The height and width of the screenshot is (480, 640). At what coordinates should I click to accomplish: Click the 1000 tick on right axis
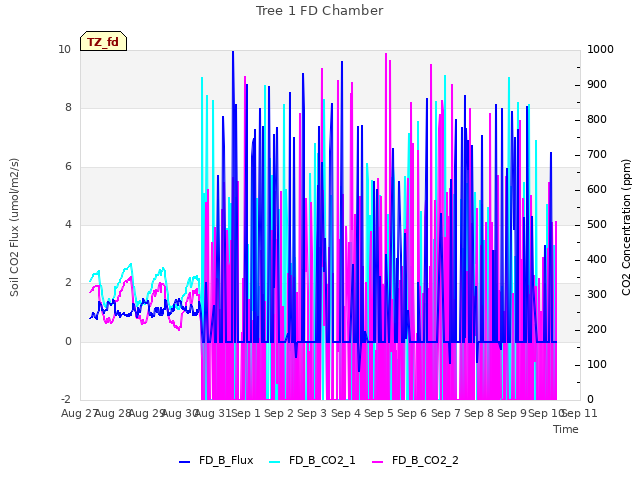coord(600,50)
